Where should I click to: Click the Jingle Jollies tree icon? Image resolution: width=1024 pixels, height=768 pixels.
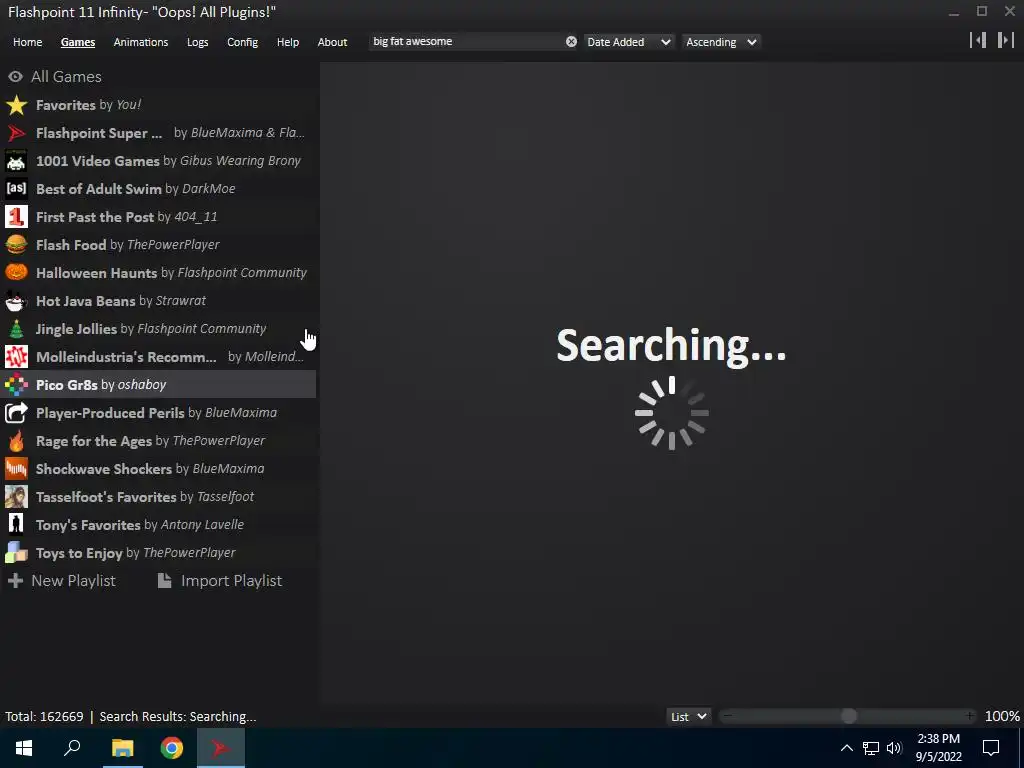[x=16, y=329]
